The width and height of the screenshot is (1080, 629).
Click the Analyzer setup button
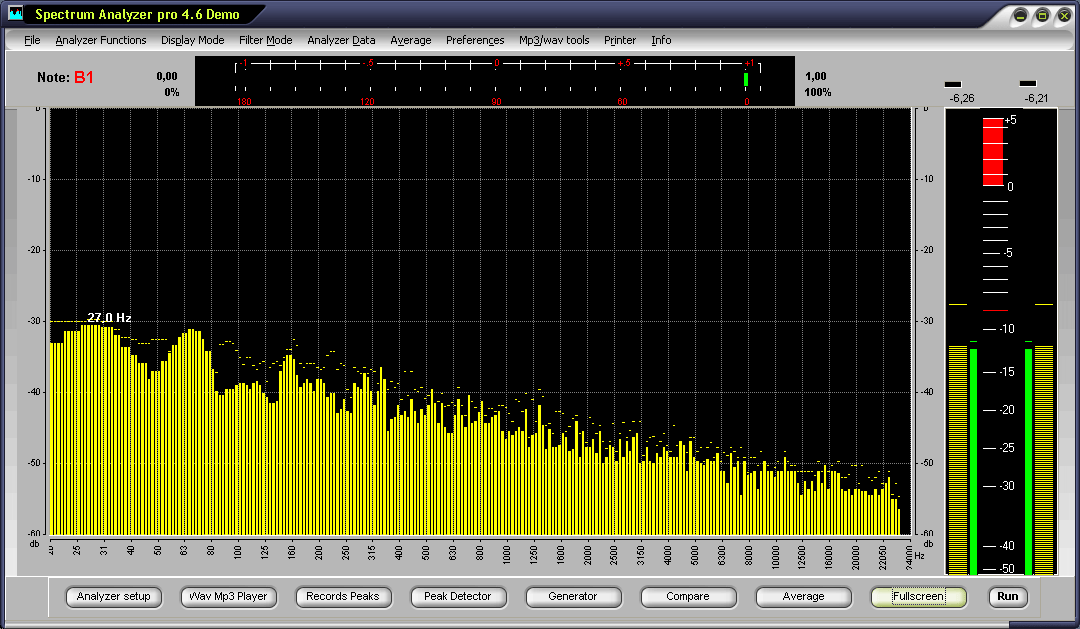pyautogui.click(x=113, y=597)
